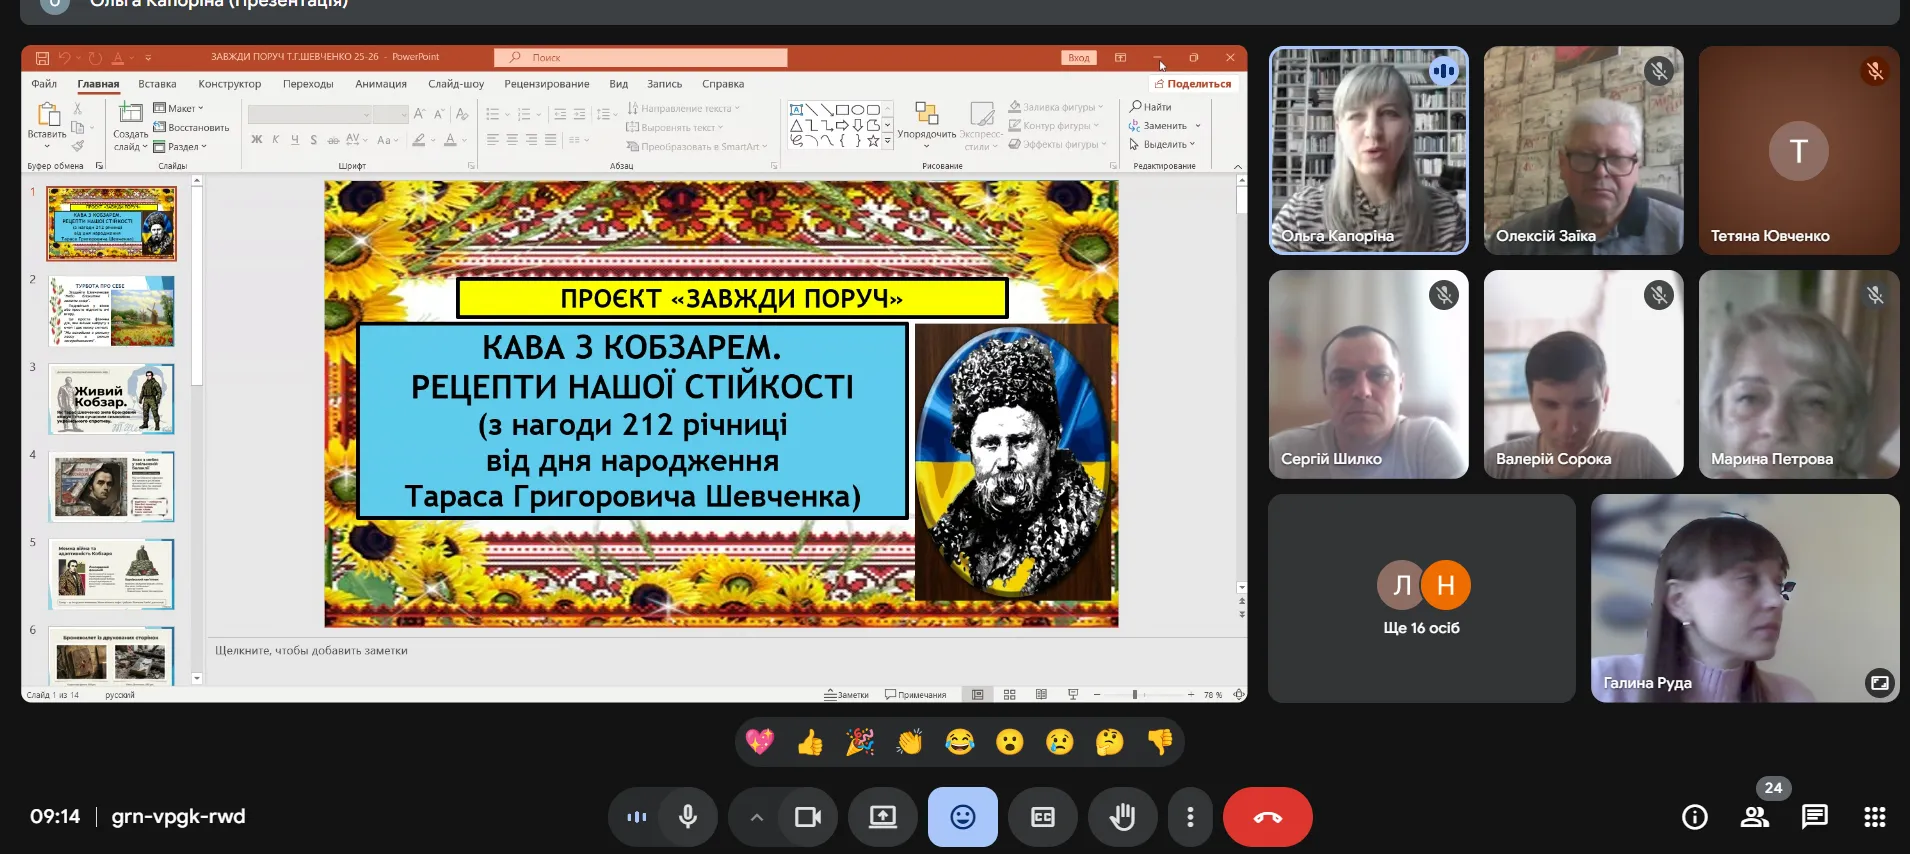
Task: Toggle closed captions button
Action: coord(1042,817)
